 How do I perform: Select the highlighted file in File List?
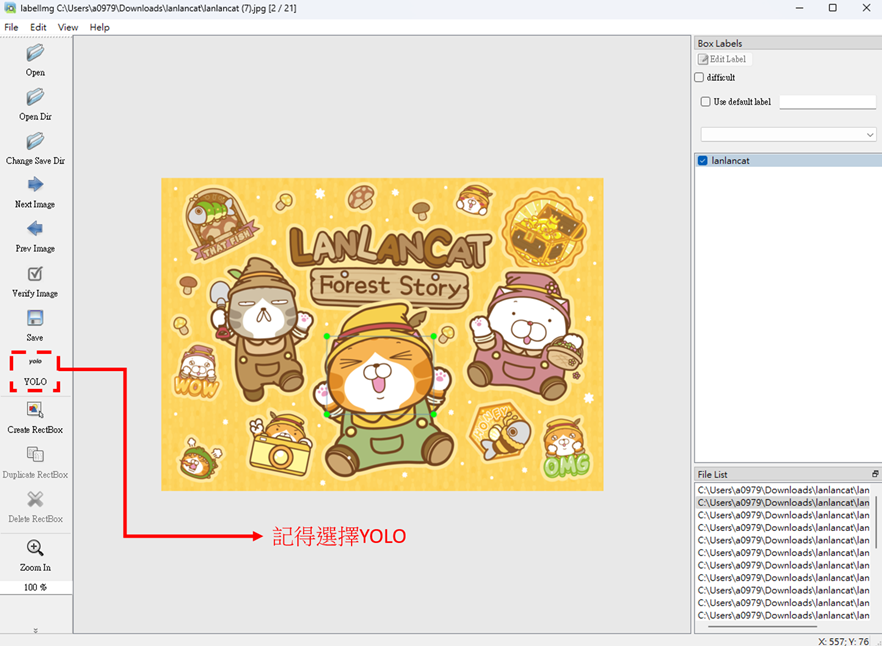coord(784,503)
